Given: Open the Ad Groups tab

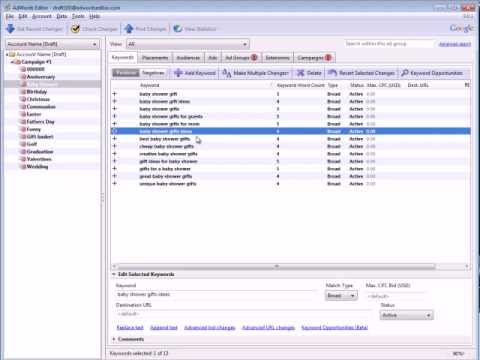Looking at the screenshot, I should coord(241,58).
